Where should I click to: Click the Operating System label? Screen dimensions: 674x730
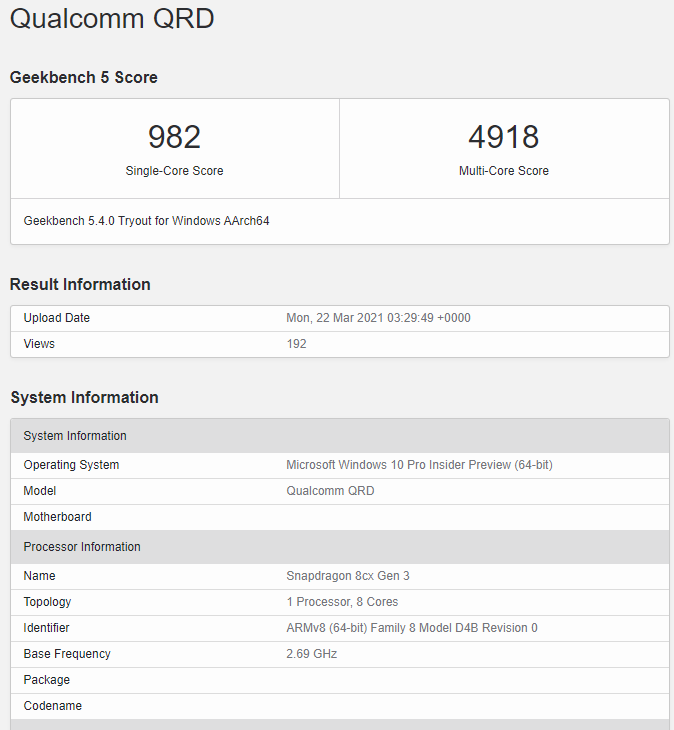click(x=71, y=465)
